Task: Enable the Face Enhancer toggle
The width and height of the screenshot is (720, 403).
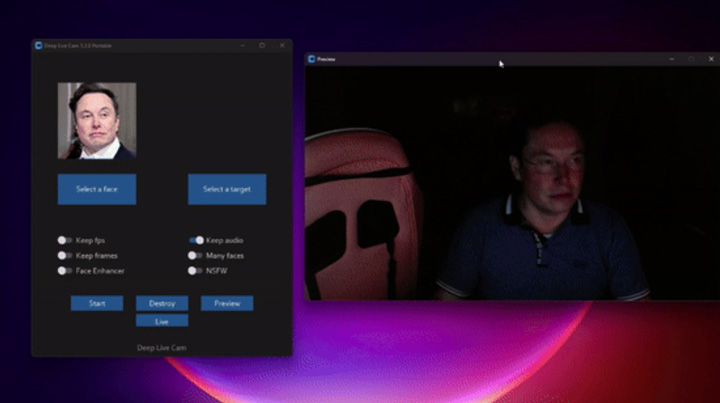Action: point(65,271)
